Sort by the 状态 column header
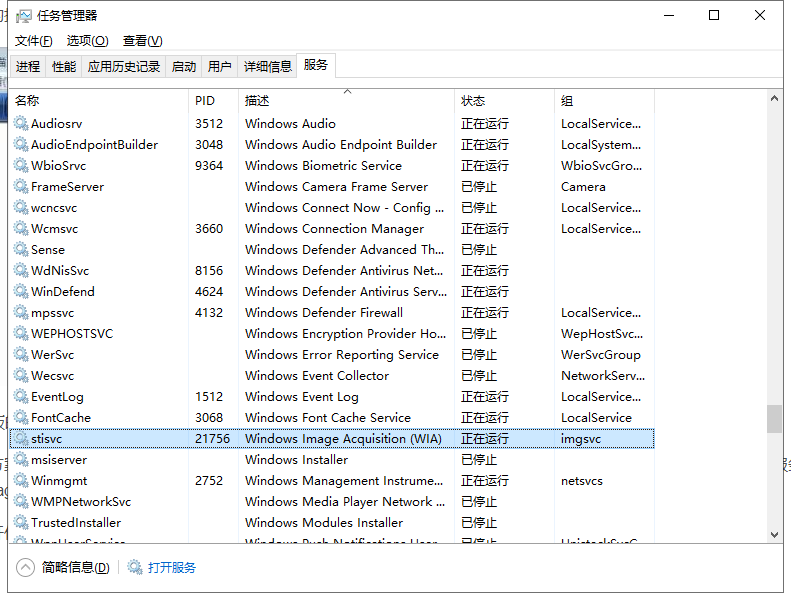Viewport: 791px width, 600px height. click(504, 100)
